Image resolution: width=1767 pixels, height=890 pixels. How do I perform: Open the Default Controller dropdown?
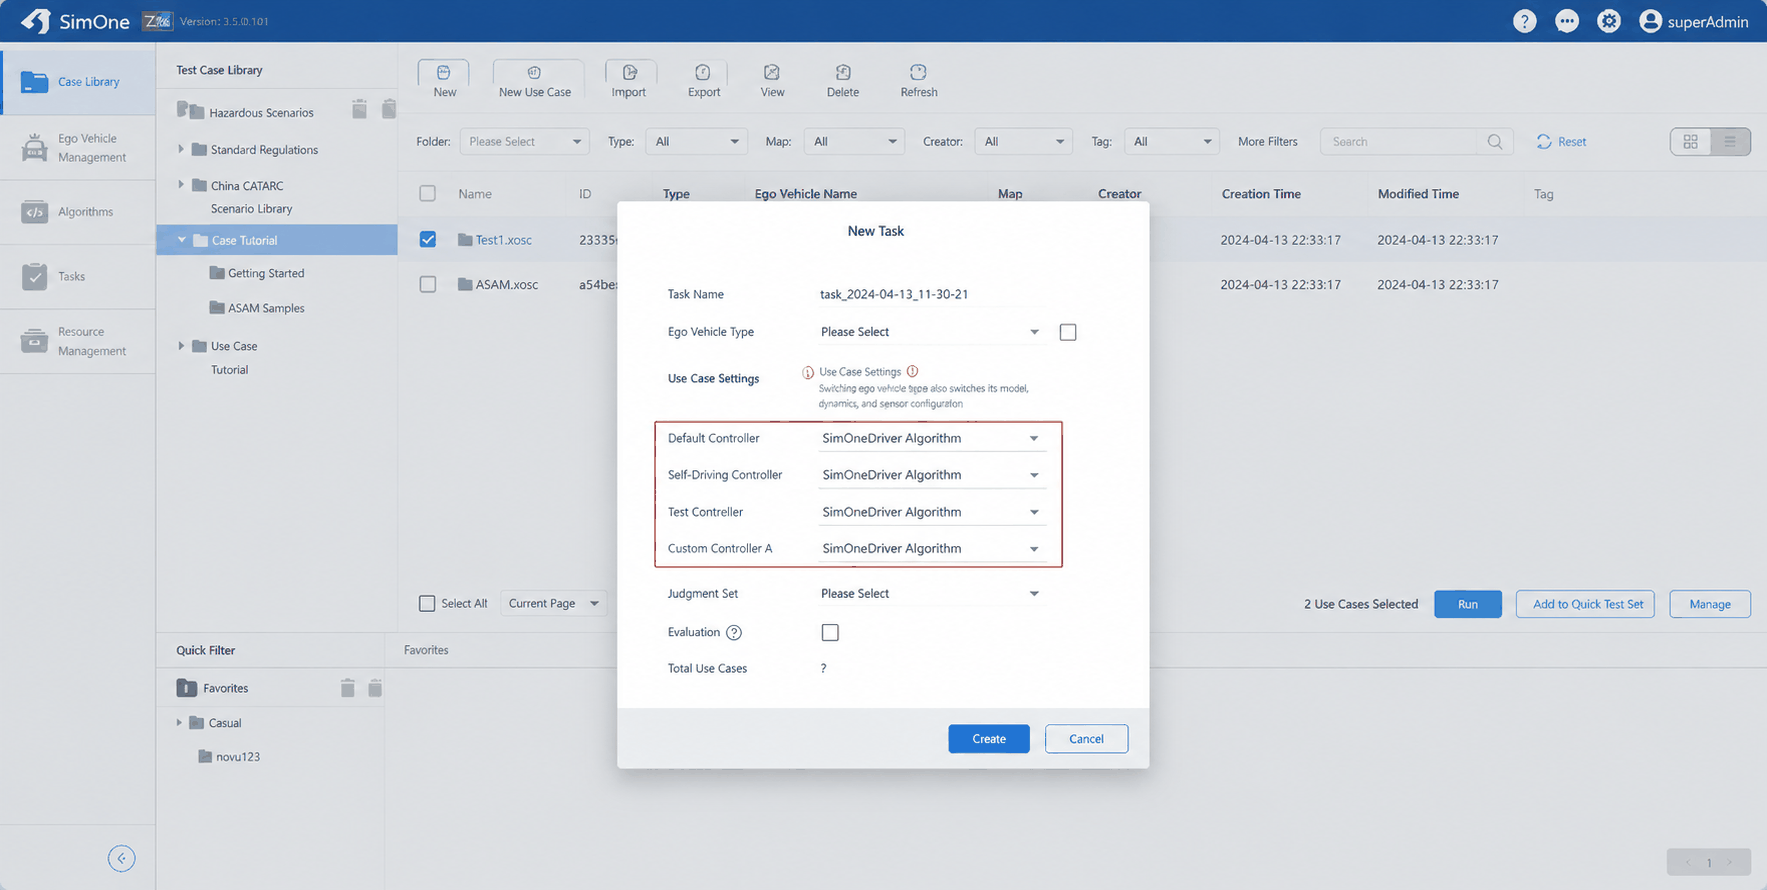tap(931, 438)
